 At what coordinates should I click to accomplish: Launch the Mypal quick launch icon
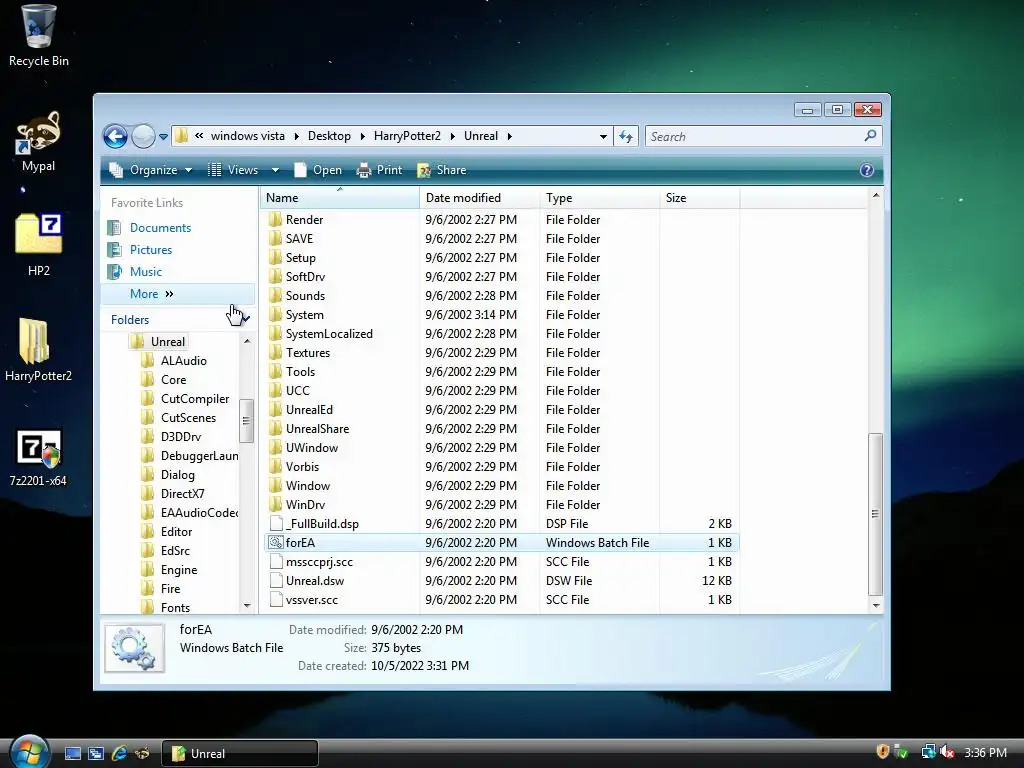(x=142, y=754)
